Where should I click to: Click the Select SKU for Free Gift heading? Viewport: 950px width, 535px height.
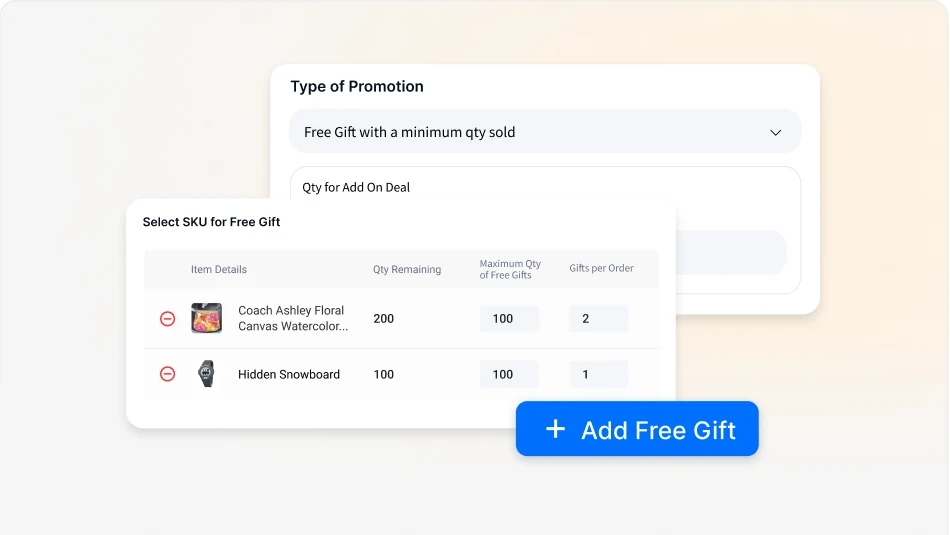211,222
